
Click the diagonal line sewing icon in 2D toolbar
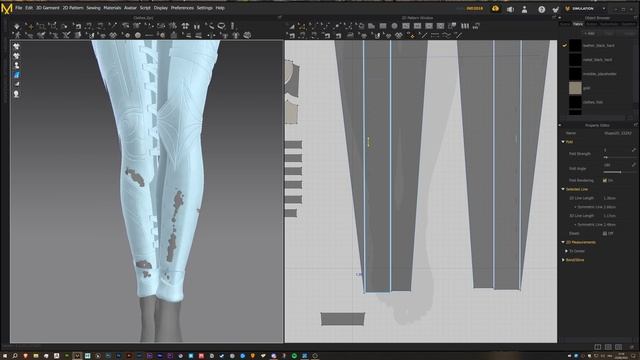424,36
